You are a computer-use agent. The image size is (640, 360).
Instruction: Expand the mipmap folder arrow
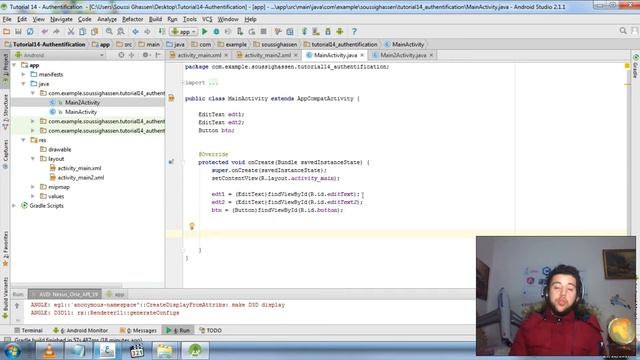(33, 187)
